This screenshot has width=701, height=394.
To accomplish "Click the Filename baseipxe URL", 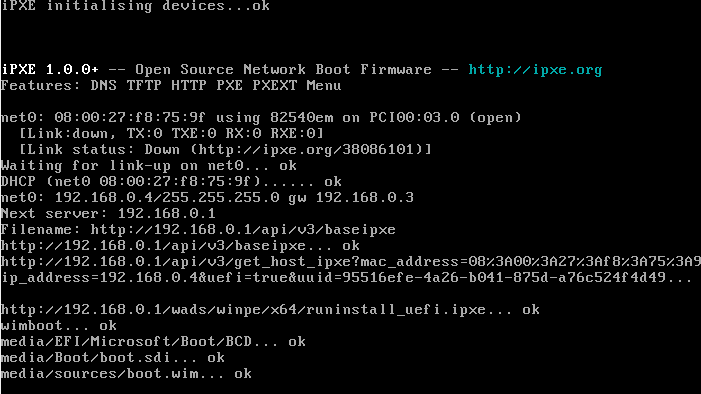I will click(243, 230).
